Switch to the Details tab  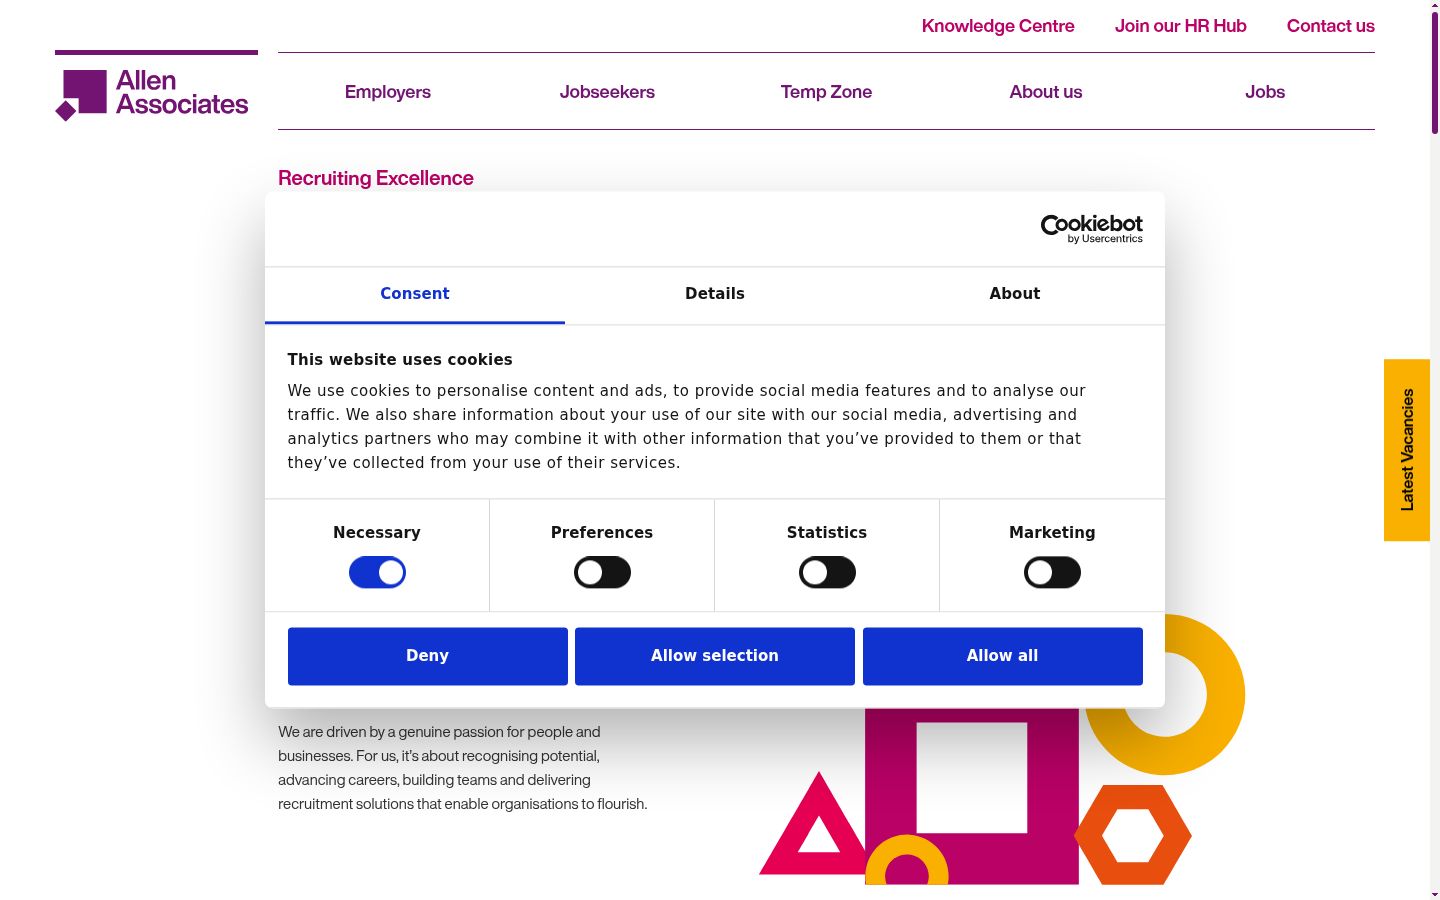[715, 294]
